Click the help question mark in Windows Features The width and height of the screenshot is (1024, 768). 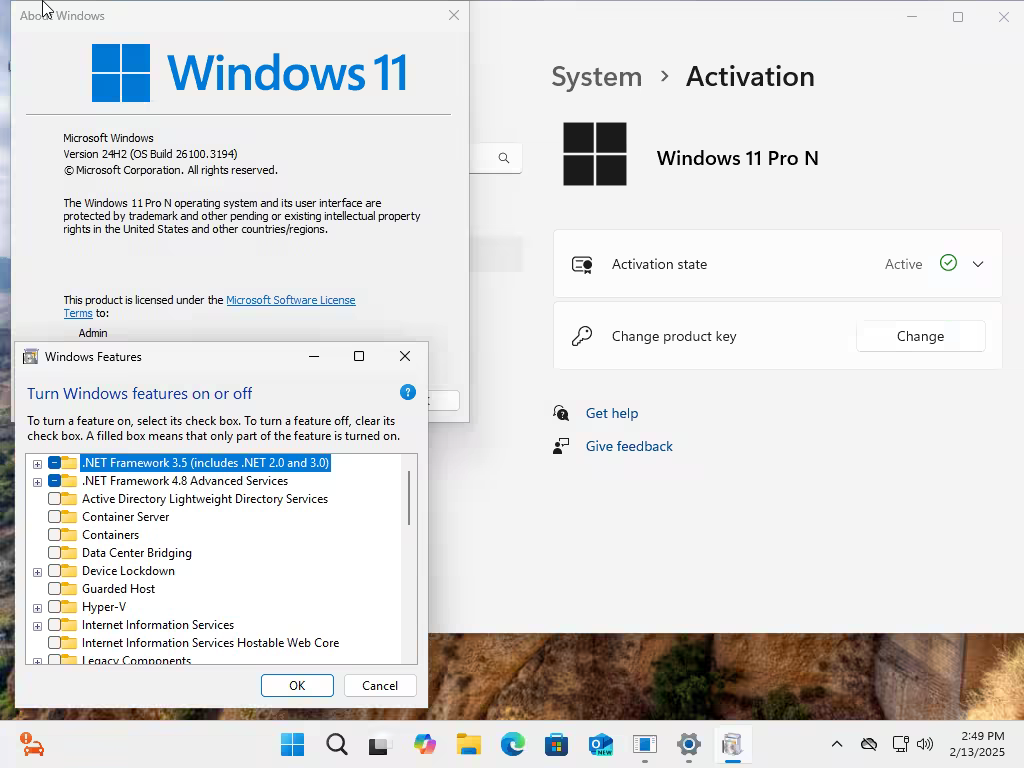408,392
